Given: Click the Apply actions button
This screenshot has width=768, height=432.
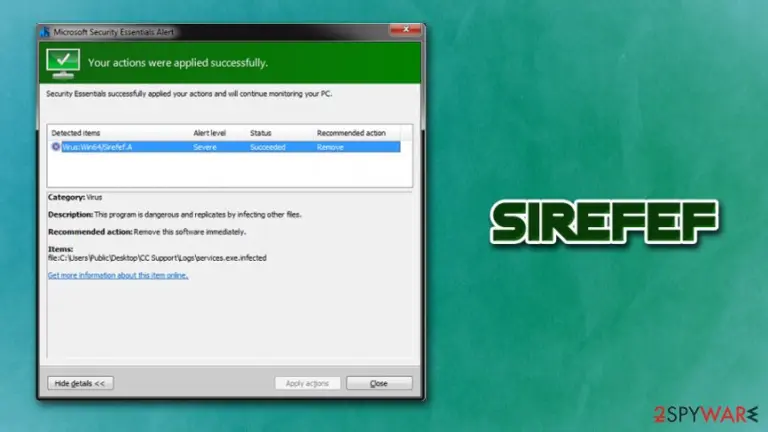Looking at the screenshot, I should point(307,383).
